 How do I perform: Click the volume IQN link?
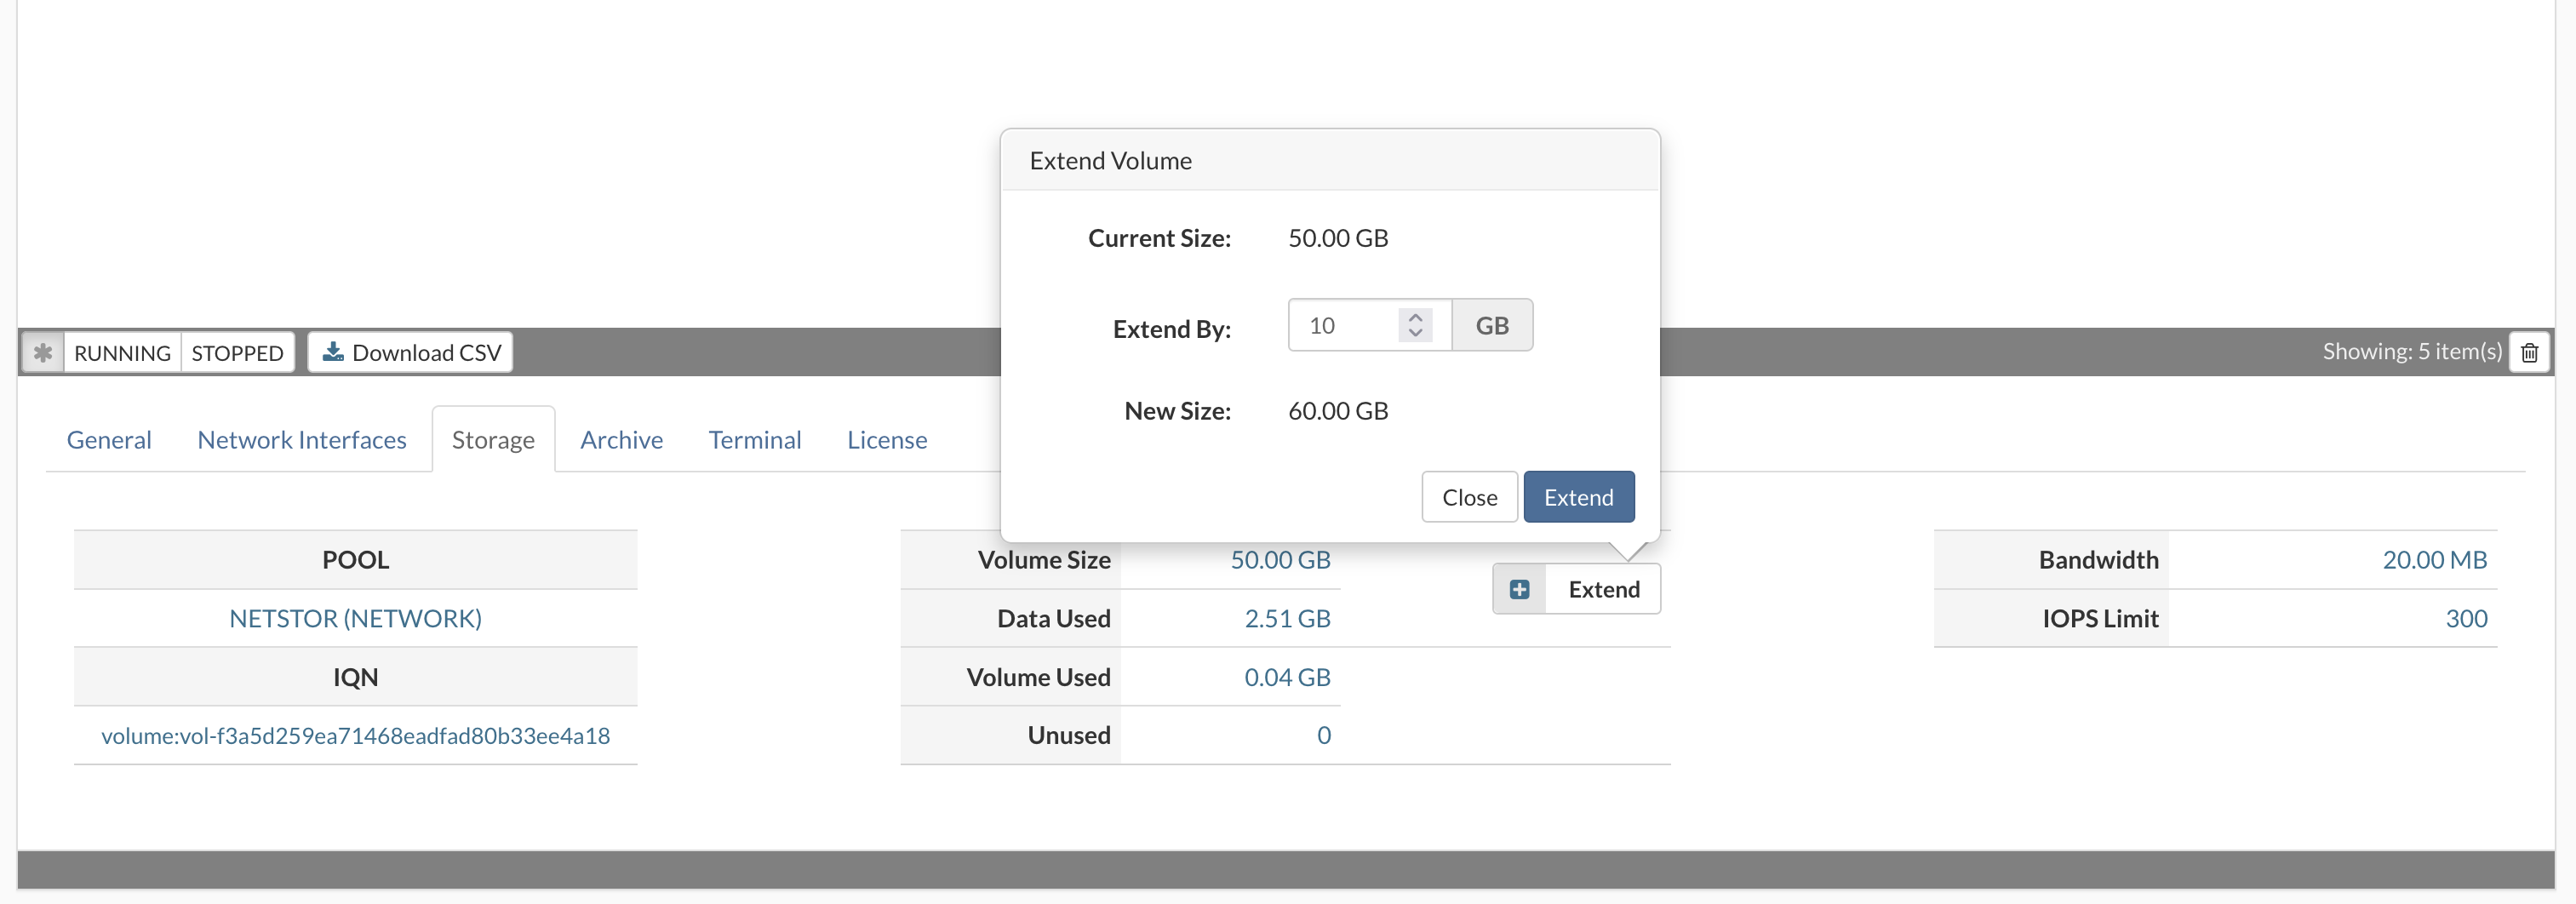(x=355, y=735)
